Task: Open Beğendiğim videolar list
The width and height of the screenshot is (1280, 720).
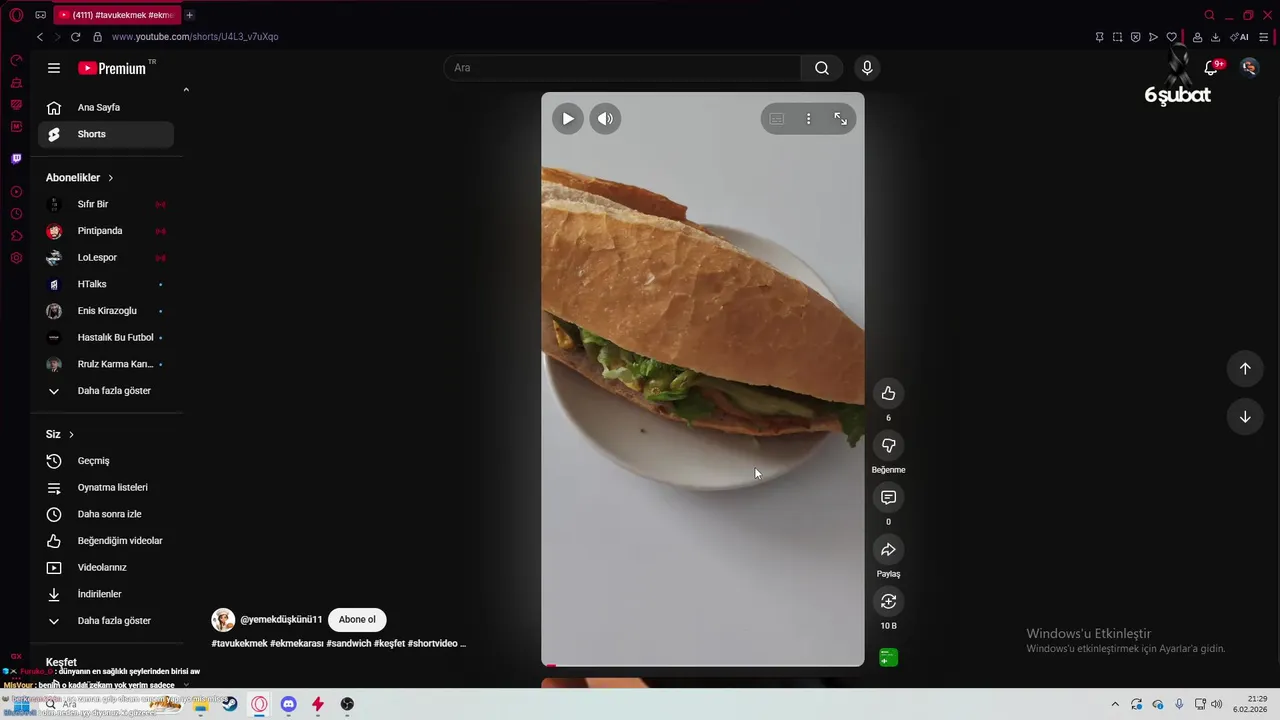Action: coord(106,541)
